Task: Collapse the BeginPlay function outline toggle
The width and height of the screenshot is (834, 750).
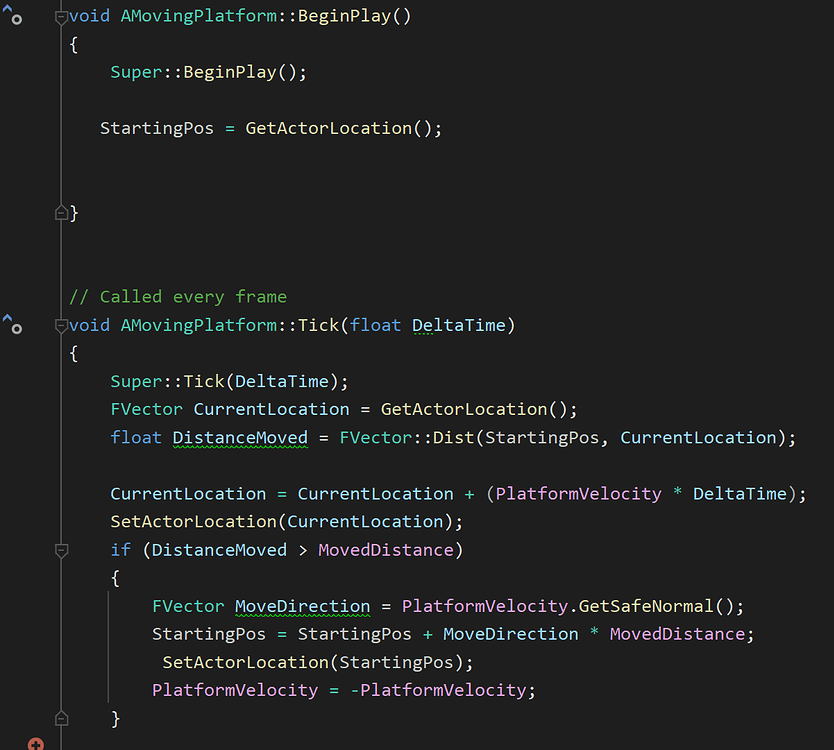Action: pos(61,17)
